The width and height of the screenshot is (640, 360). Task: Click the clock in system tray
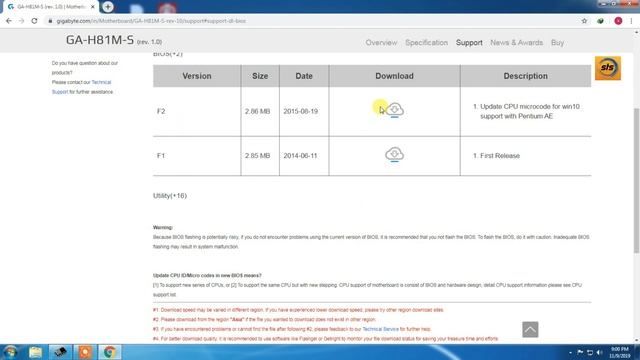[620, 352]
